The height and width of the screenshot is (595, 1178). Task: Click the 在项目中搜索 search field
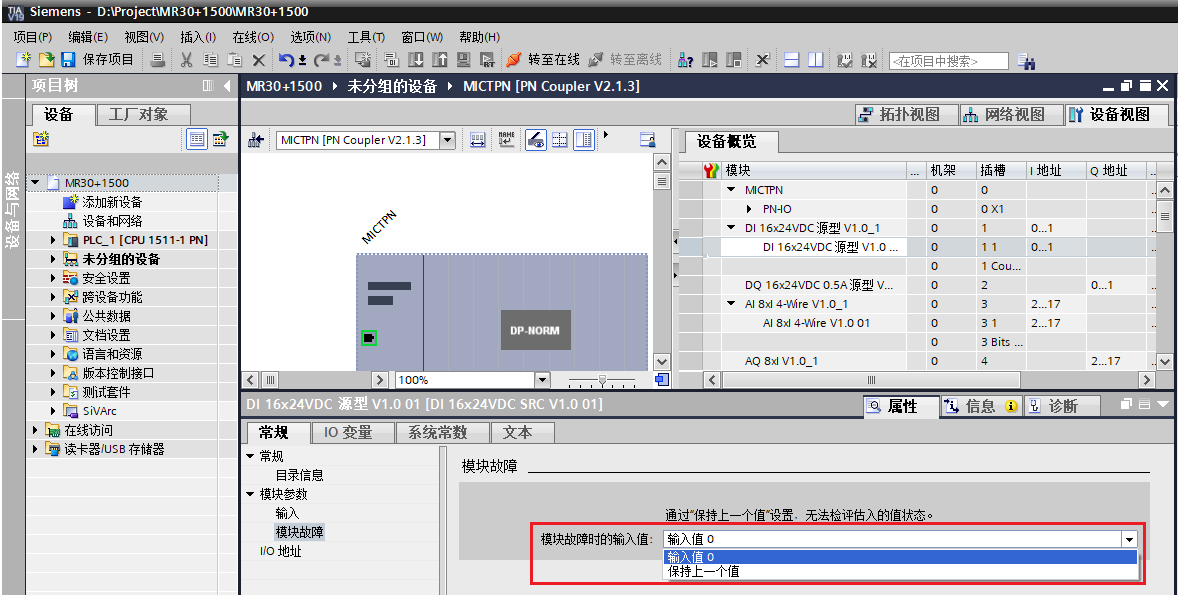[x=948, y=61]
